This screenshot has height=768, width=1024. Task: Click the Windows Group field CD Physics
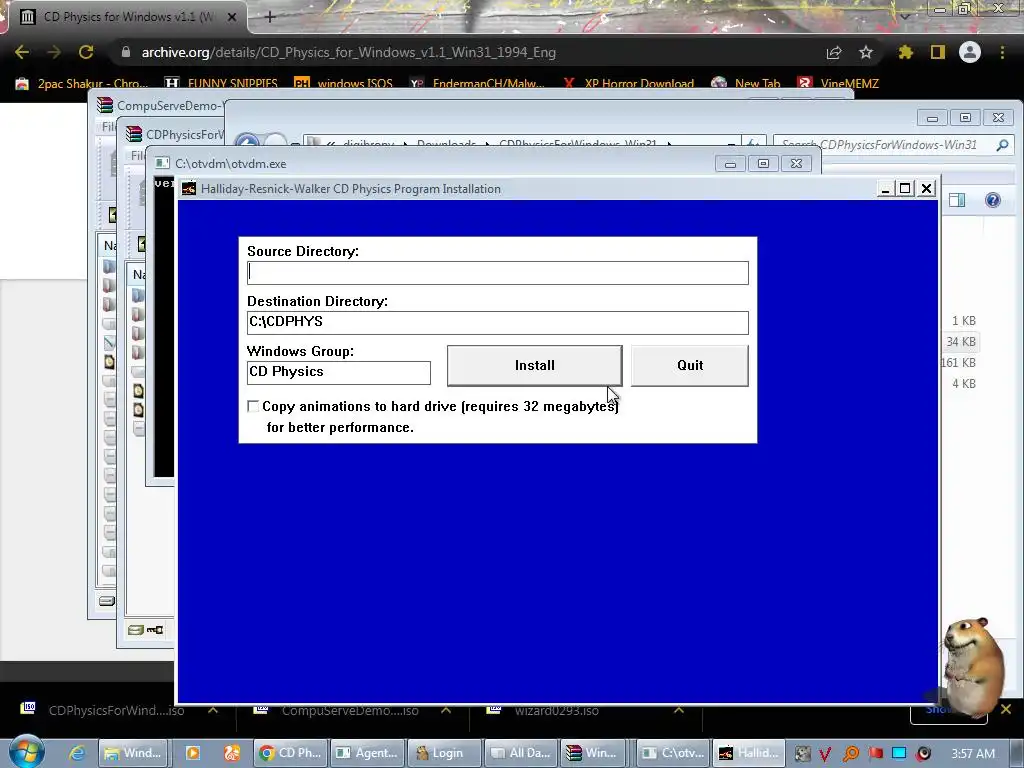pyautogui.click(x=339, y=372)
